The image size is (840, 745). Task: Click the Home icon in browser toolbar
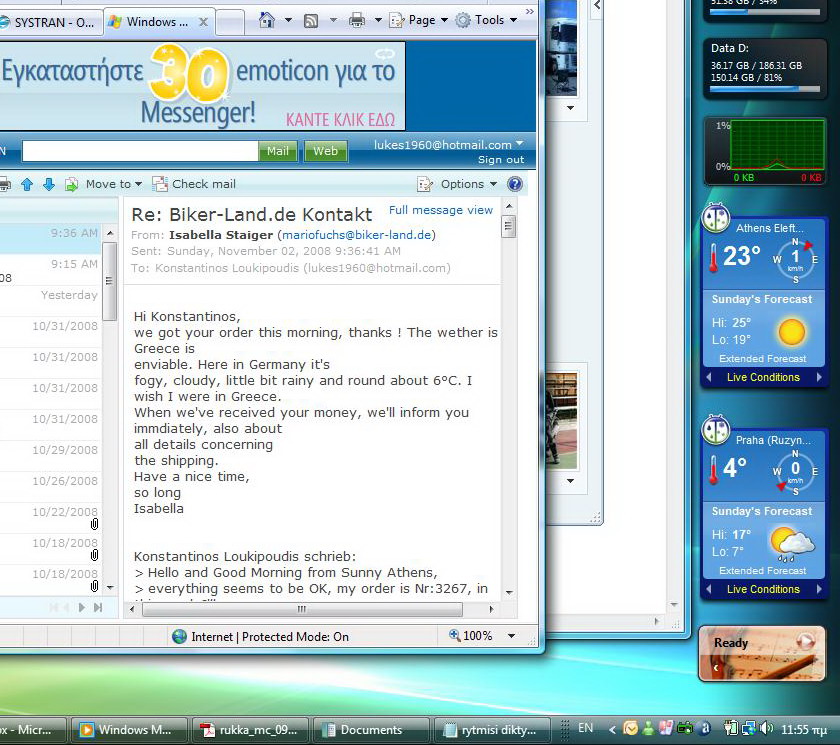tap(267, 20)
